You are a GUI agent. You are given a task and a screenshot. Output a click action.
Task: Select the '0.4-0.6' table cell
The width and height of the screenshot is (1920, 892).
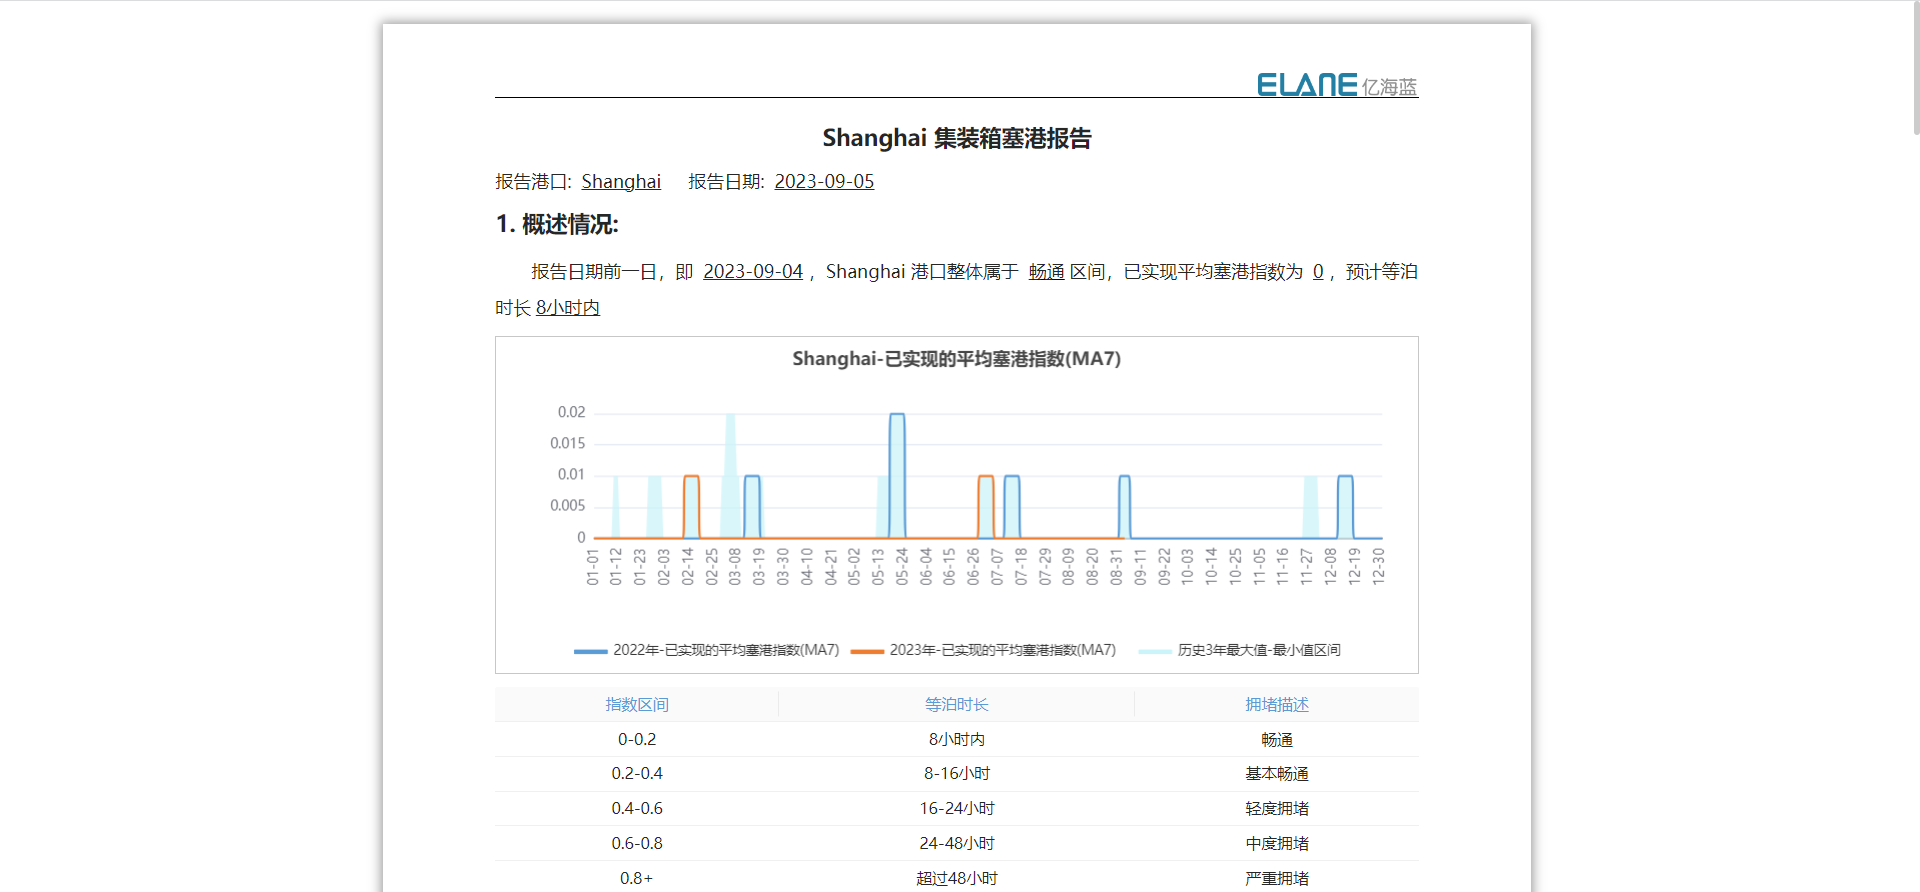(x=637, y=808)
